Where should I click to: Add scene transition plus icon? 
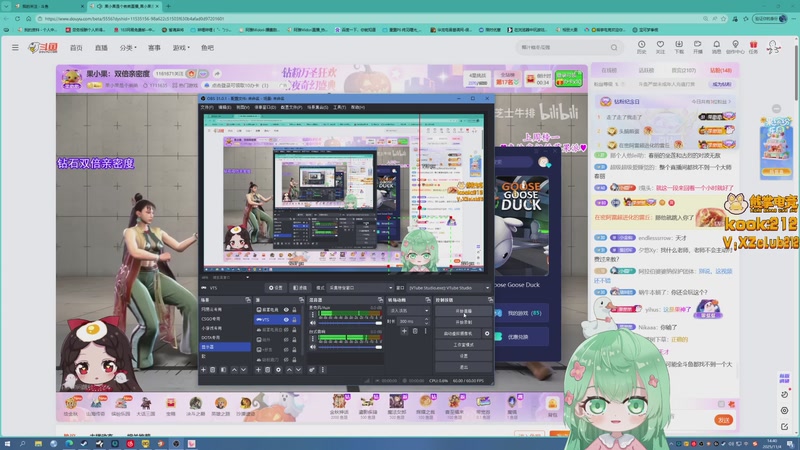click(404, 331)
